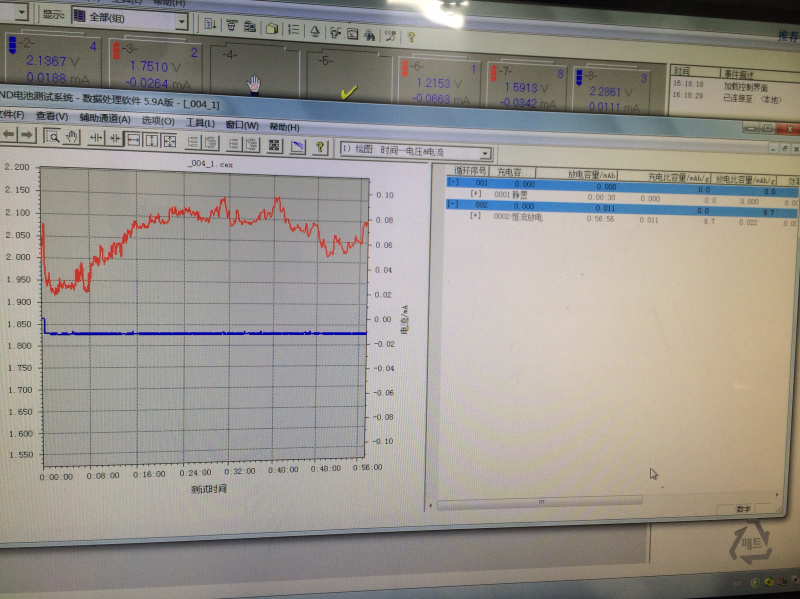This screenshot has height=599, width=800.
Task: Open the 工具(L) menu
Action: (x=200, y=123)
